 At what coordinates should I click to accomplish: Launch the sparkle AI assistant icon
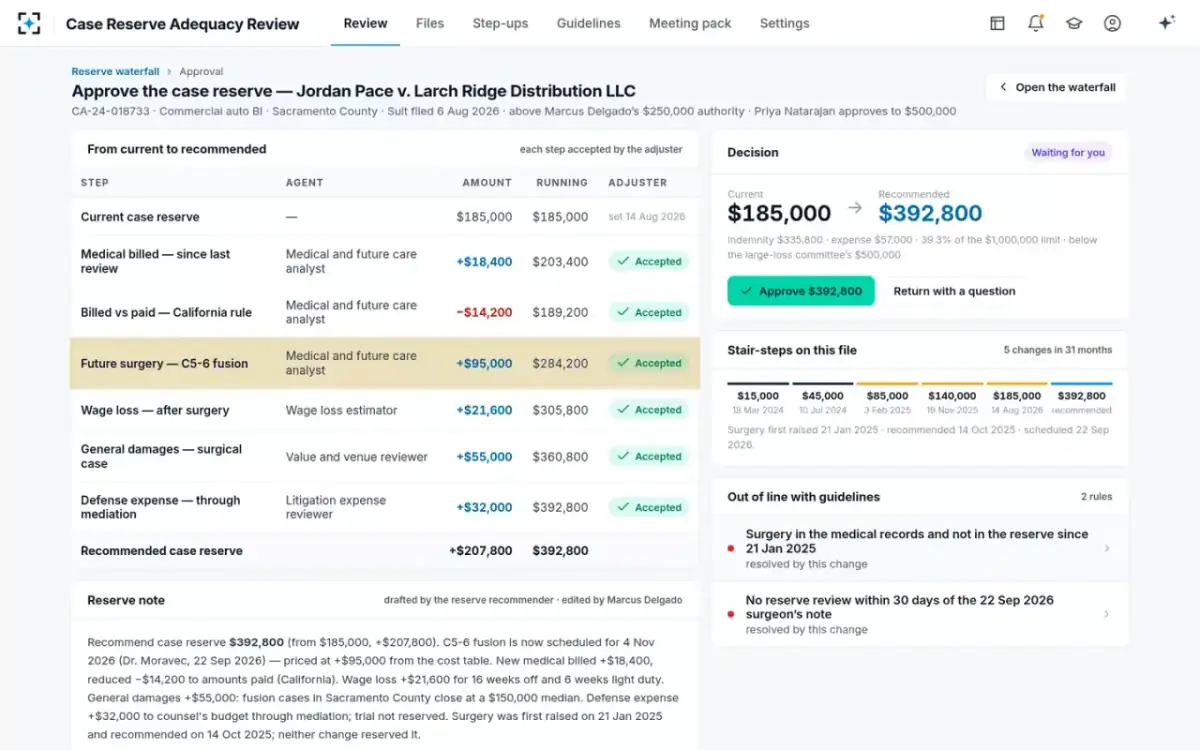click(x=1166, y=23)
